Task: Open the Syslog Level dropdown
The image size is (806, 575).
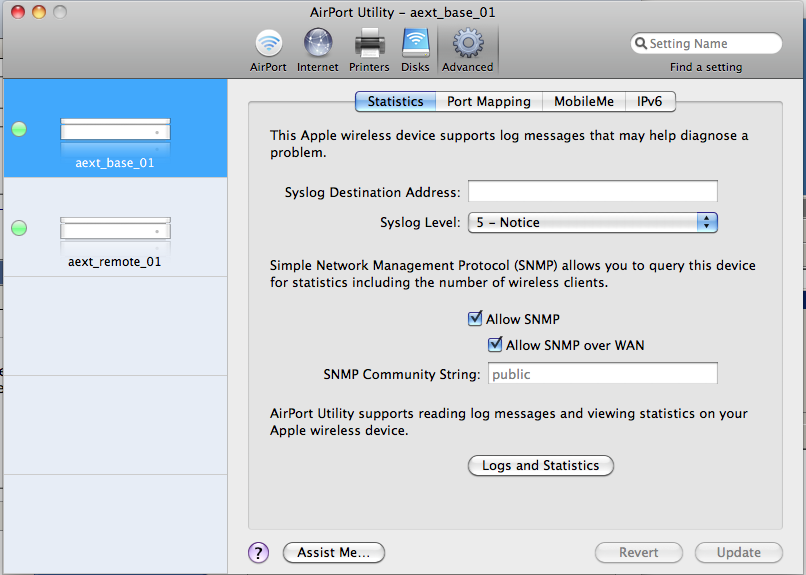Action: click(x=593, y=222)
